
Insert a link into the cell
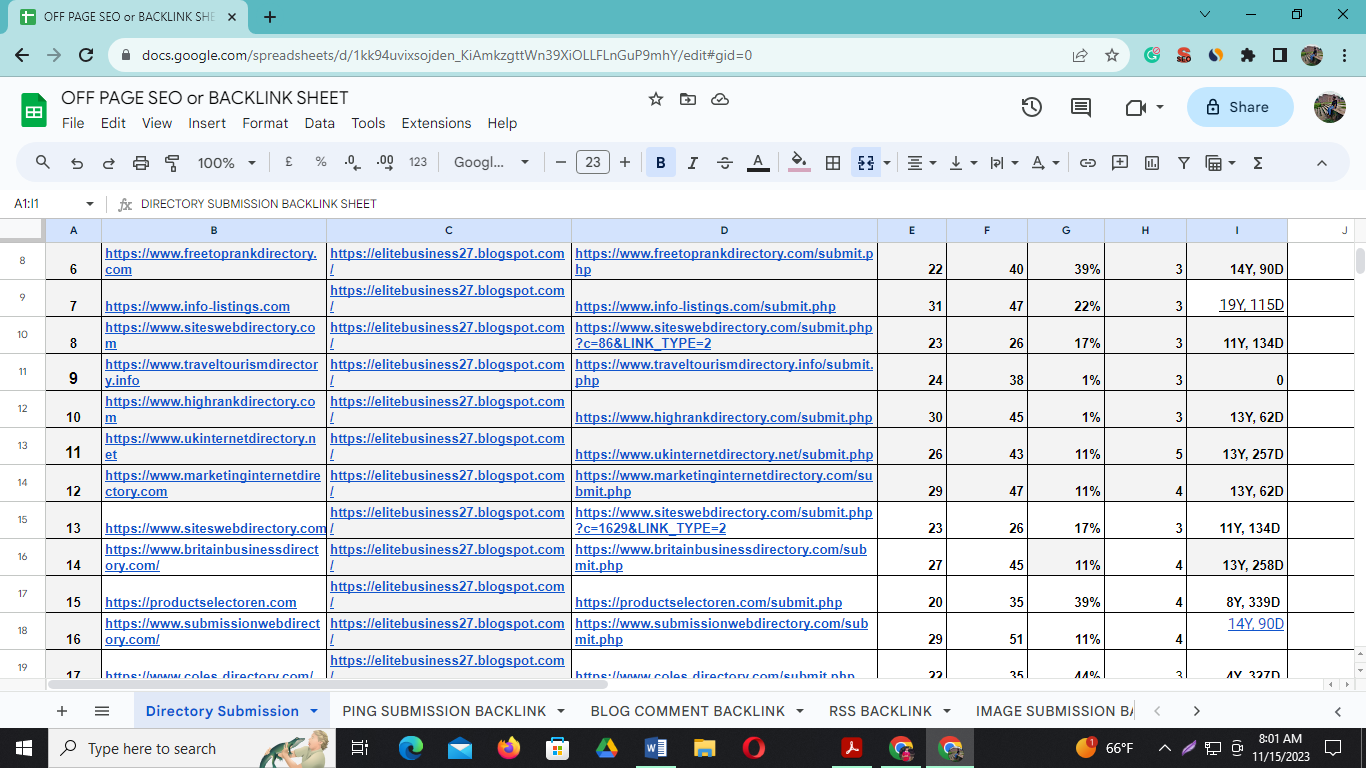coord(1089,161)
